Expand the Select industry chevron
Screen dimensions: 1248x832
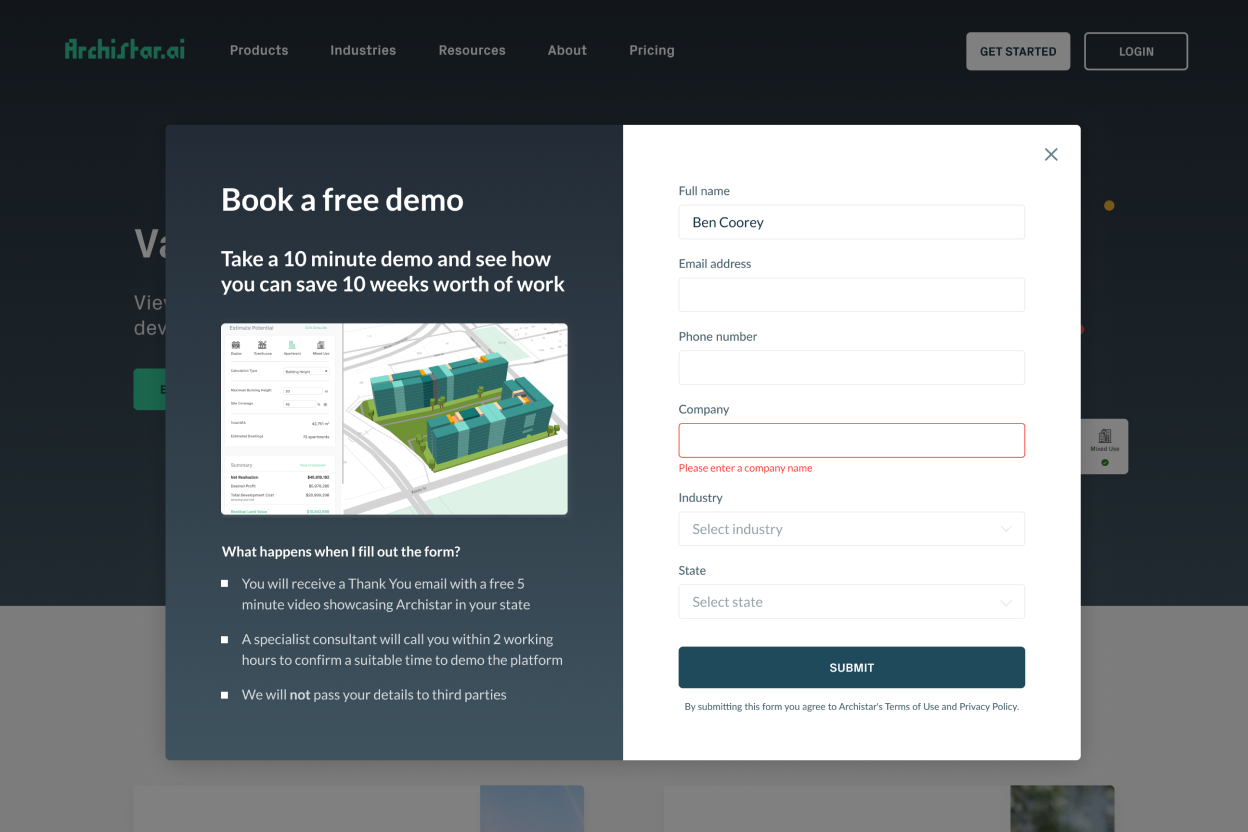tap(1006, 529)
